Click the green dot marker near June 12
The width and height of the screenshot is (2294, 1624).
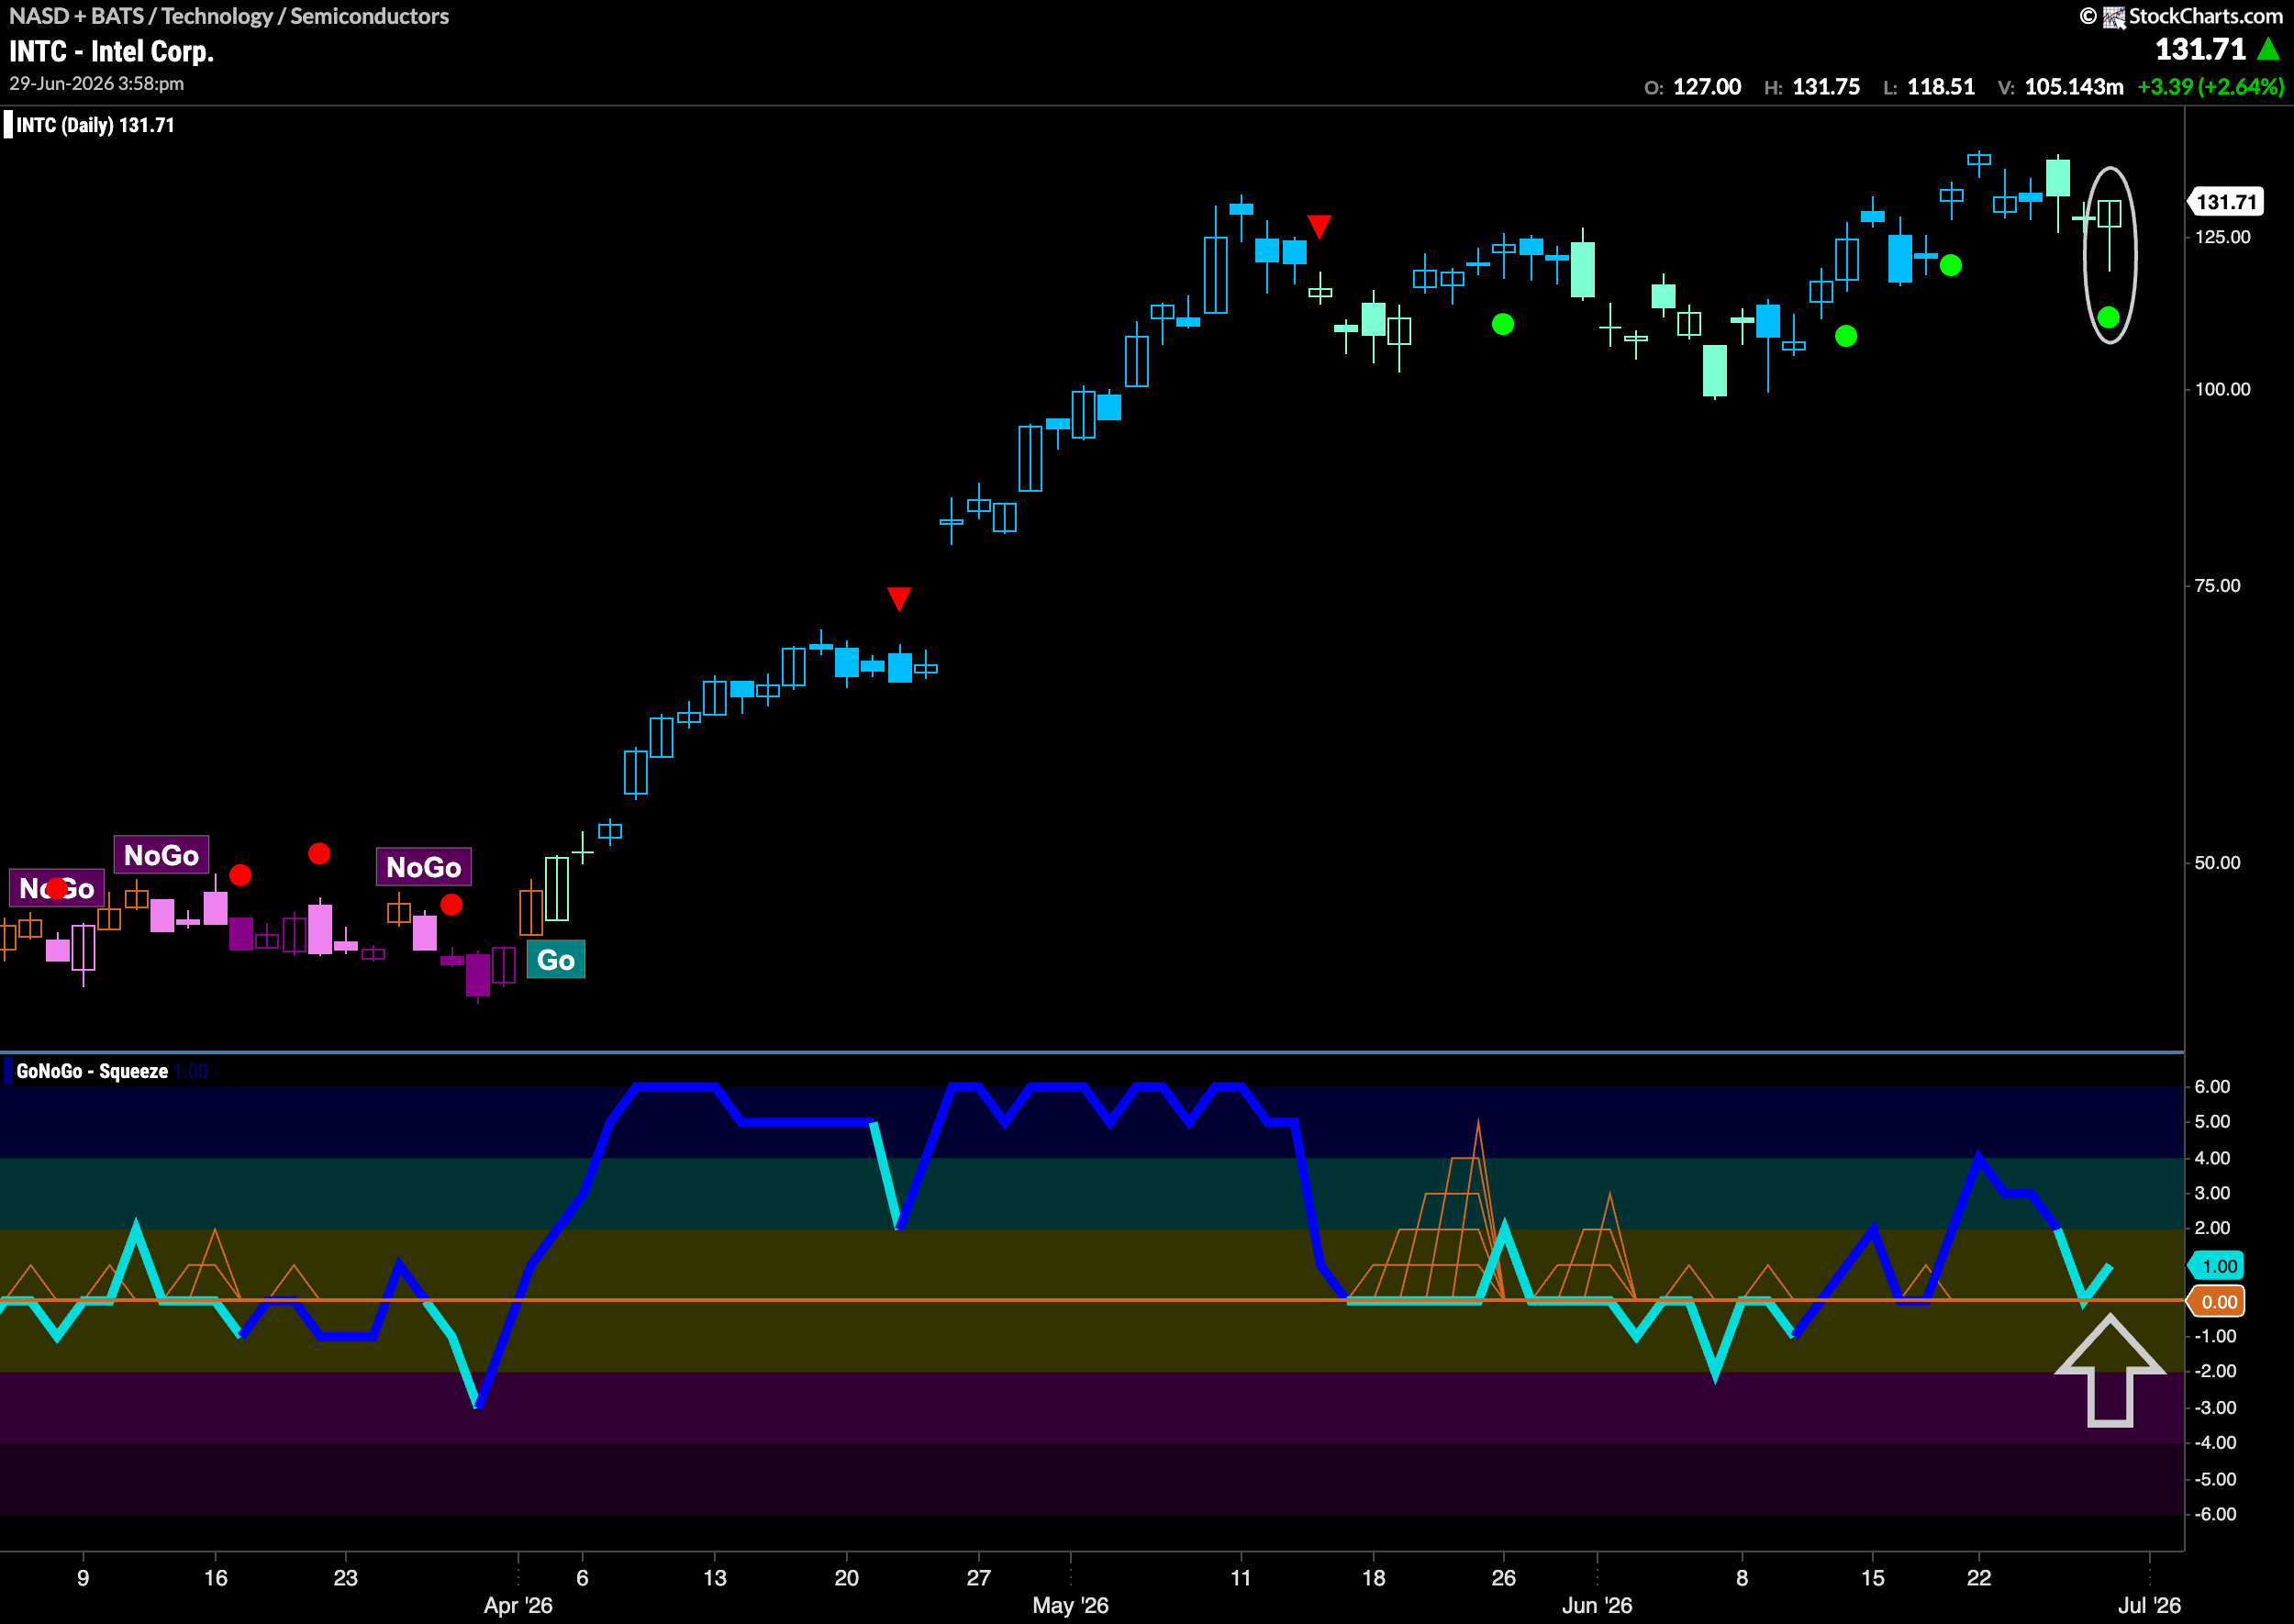[x=1846, y=336]
